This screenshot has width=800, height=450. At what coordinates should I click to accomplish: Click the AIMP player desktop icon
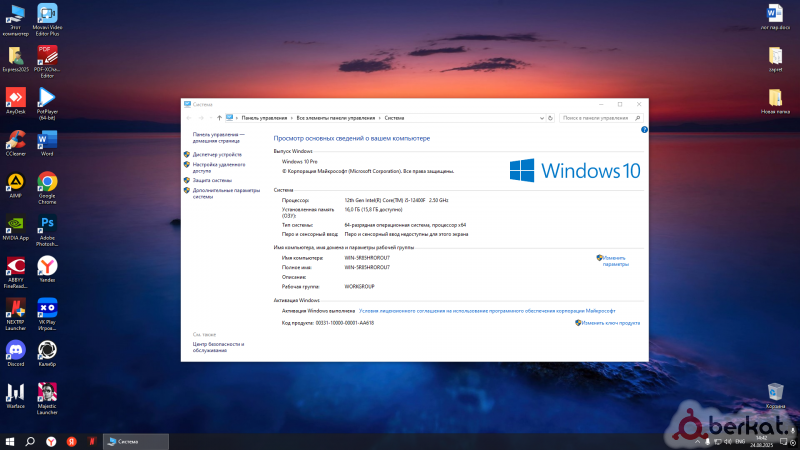tap(15, 183)
